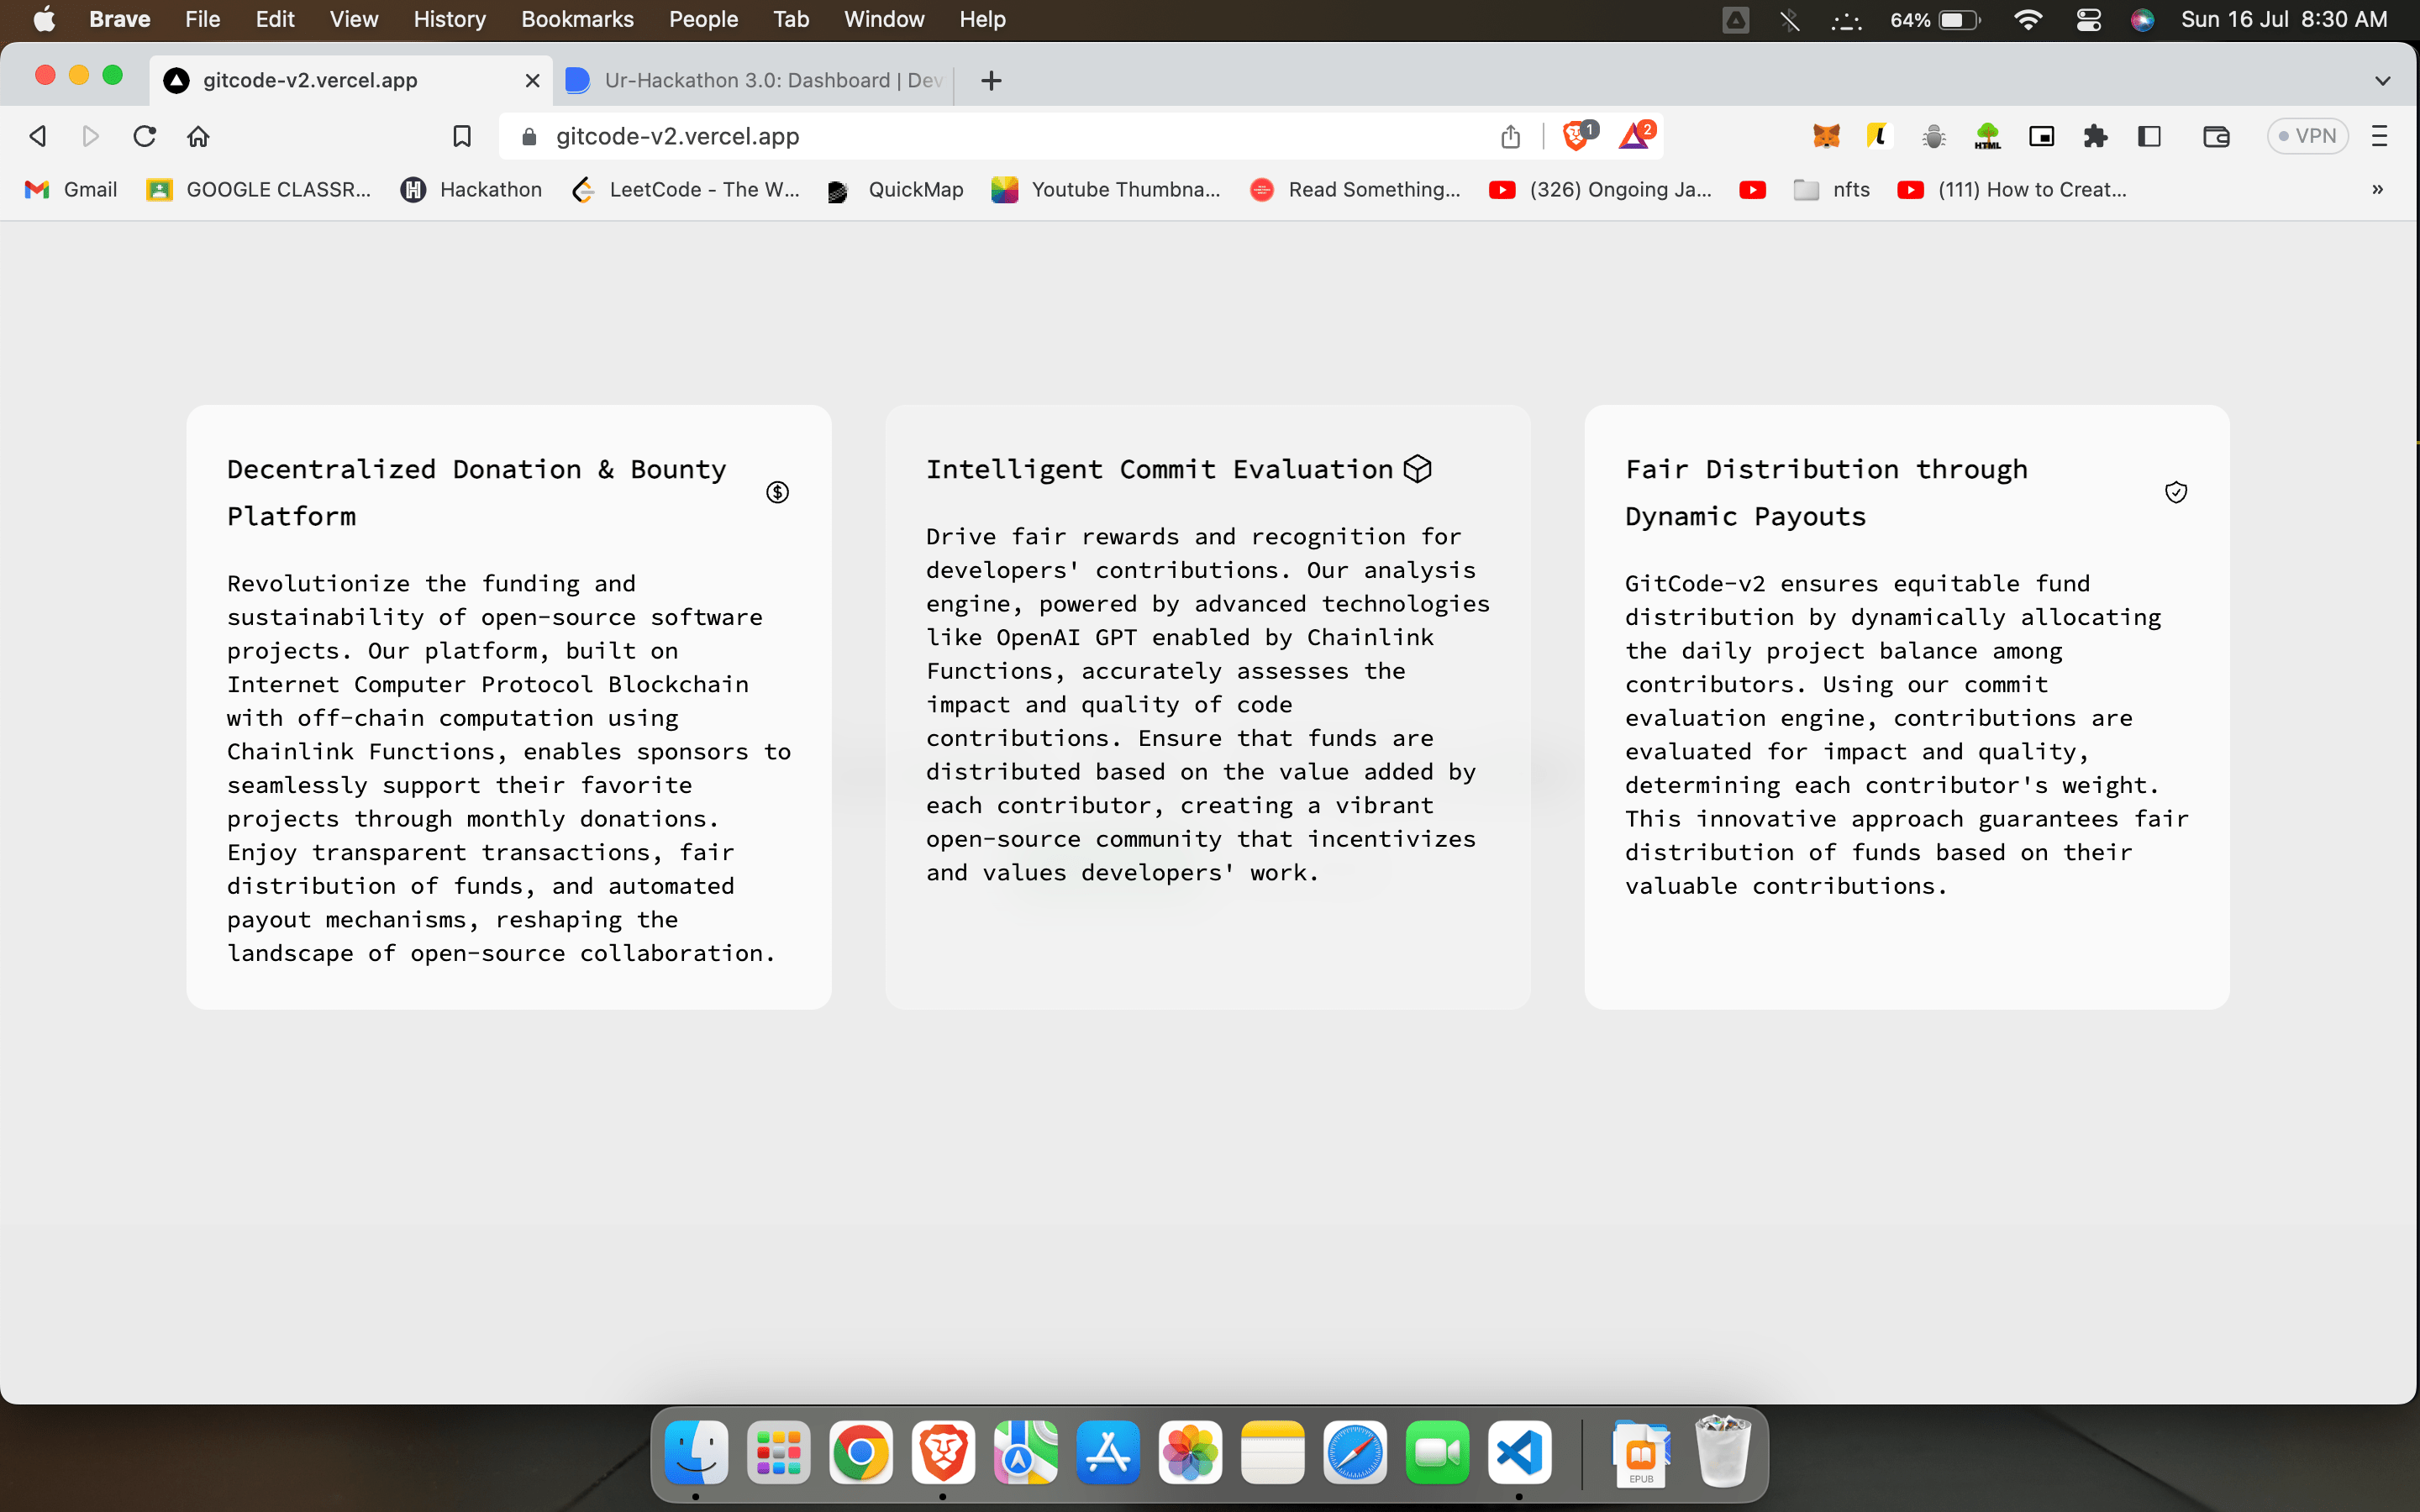The height and width of the screenshot is (1512, 2420).
Task: Open the MetaMask fox extension
Action: click(1826, 136)
